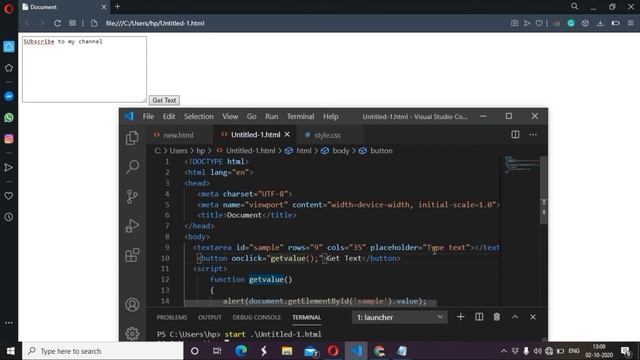Open the View menu in VS Code
This screenshot has height=360, width=640.
click(230, 116)
